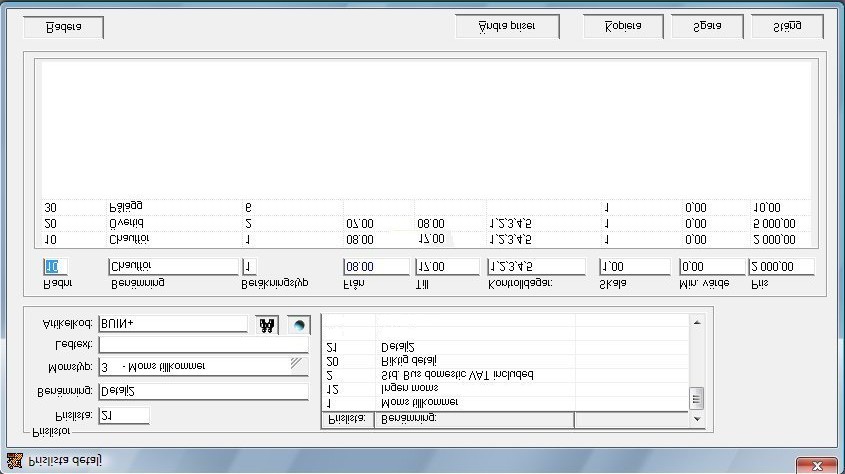845x474 pixels.
Task: Select the Övertid row in the detail grid
Action: (x=426, y=224)
